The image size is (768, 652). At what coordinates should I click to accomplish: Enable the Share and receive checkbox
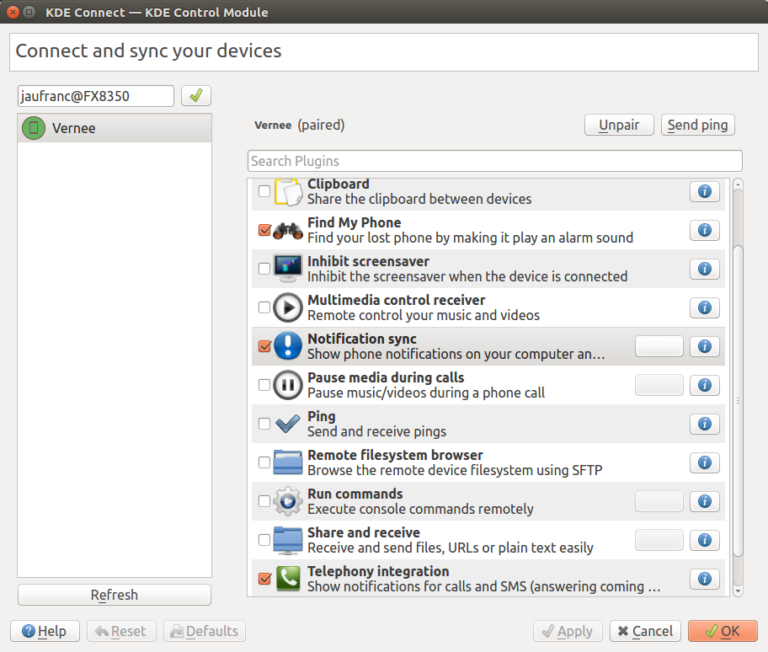264,540
